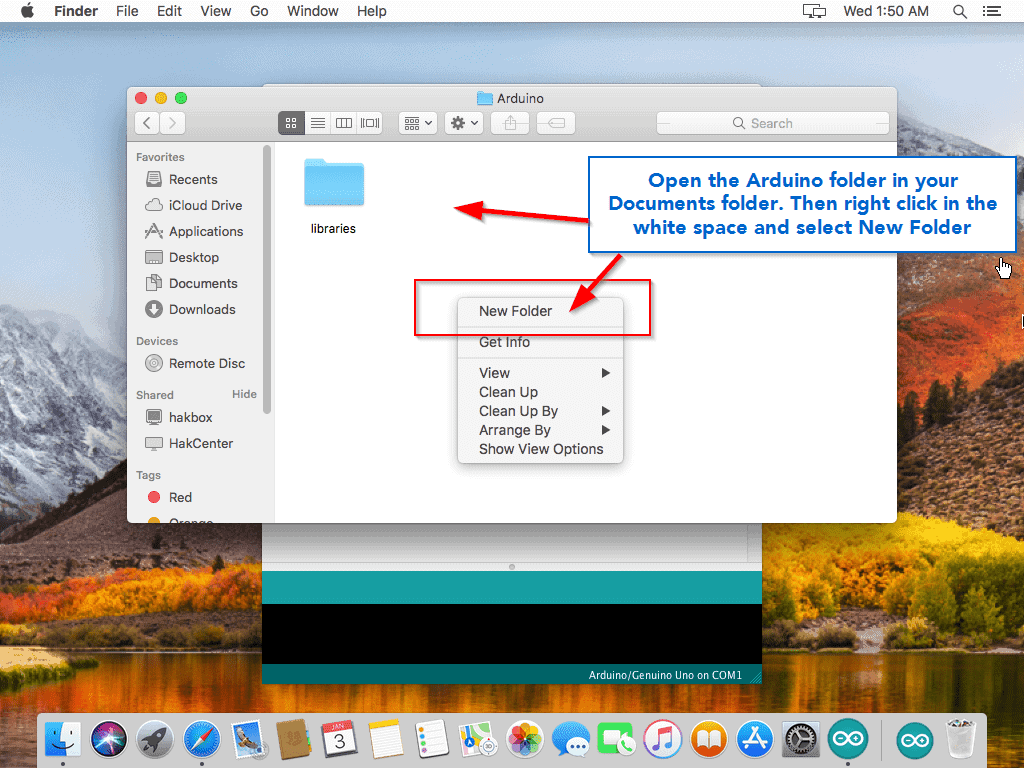
Task: Open Notes from the Dock
Action: tap(386, 740)
